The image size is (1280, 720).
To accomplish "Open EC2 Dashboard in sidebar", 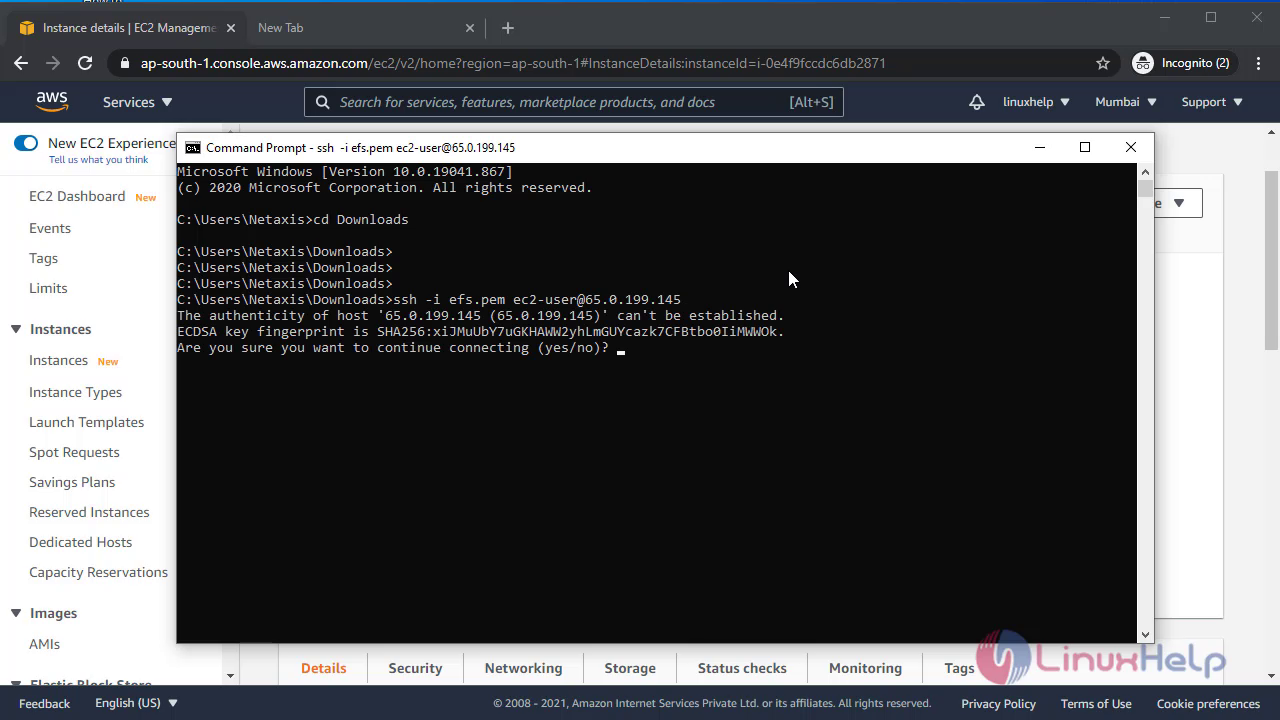I will point(77,196).
